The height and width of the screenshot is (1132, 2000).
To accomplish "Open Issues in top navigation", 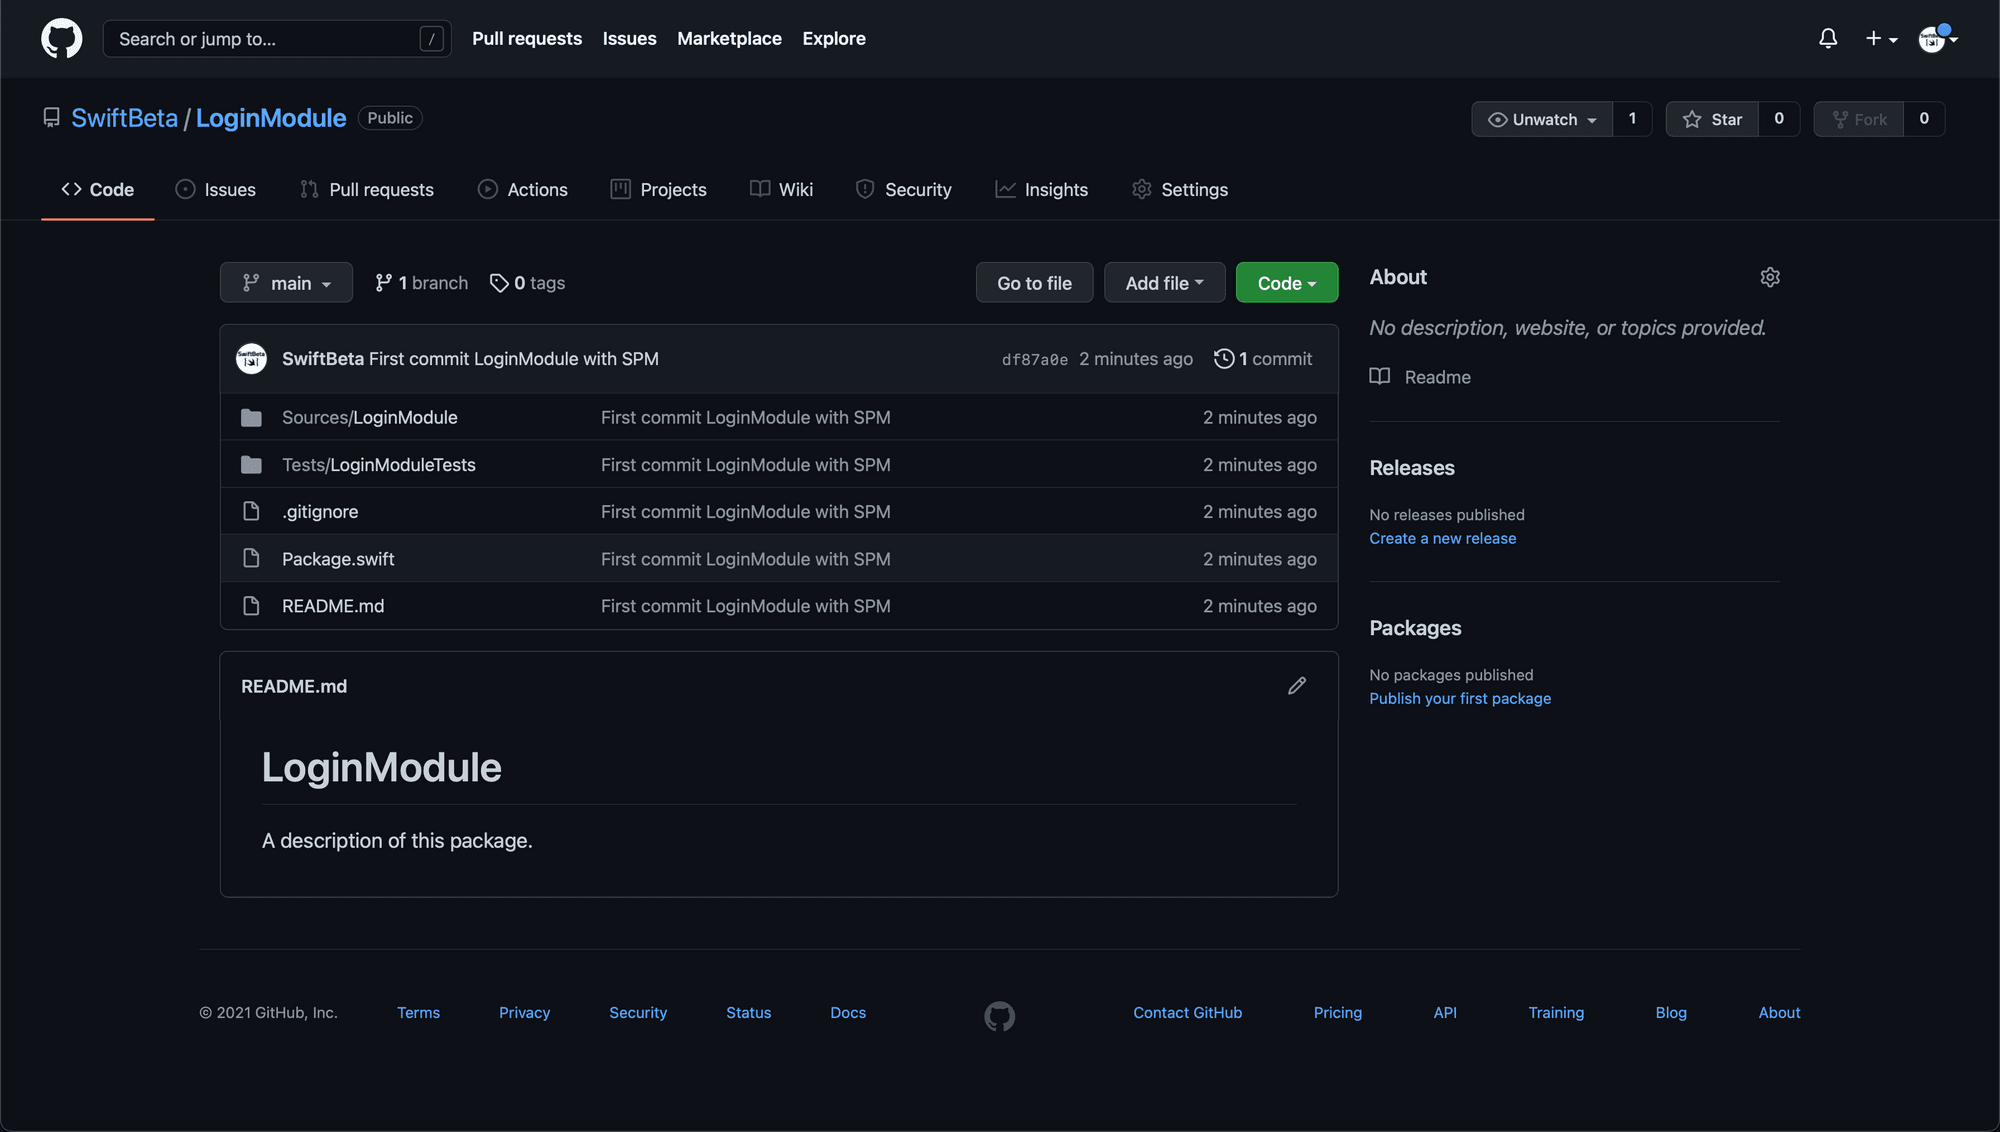I will pos(629,38).
